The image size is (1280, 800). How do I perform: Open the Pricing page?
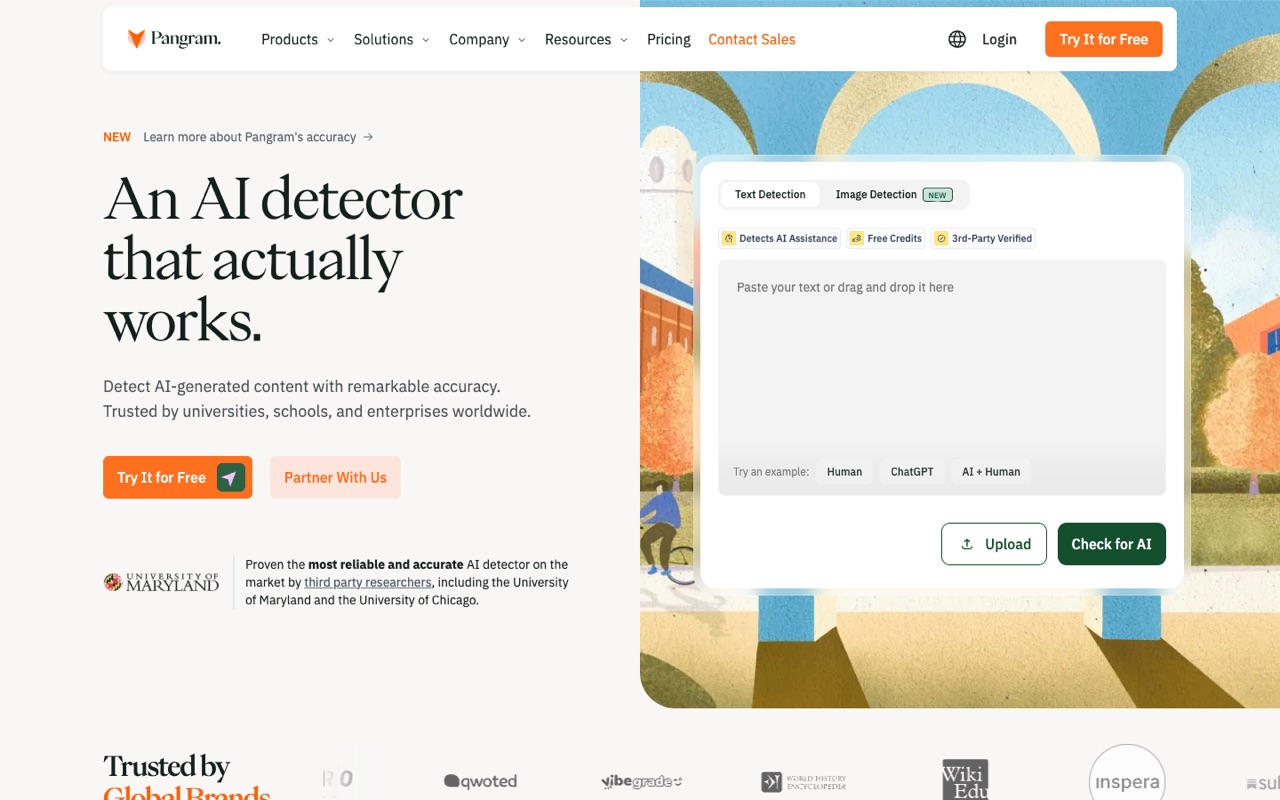pos(669,39)
